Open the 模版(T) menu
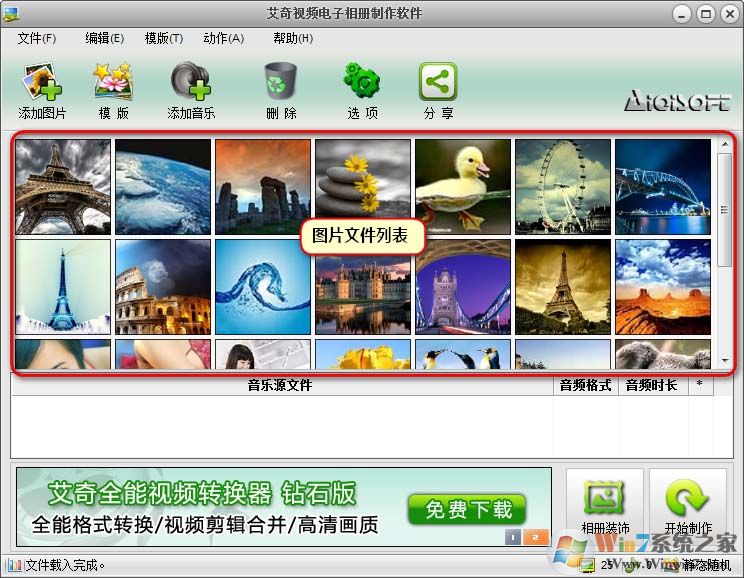The height and width of the screenshot is (578, 744). click(164, 38)
